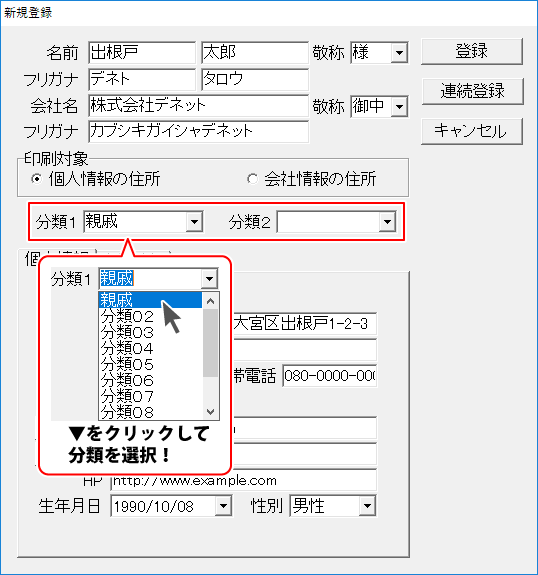Choose 分類02 in the dropdown list
This screenshot has width=538, height=575.
(150, 316)
